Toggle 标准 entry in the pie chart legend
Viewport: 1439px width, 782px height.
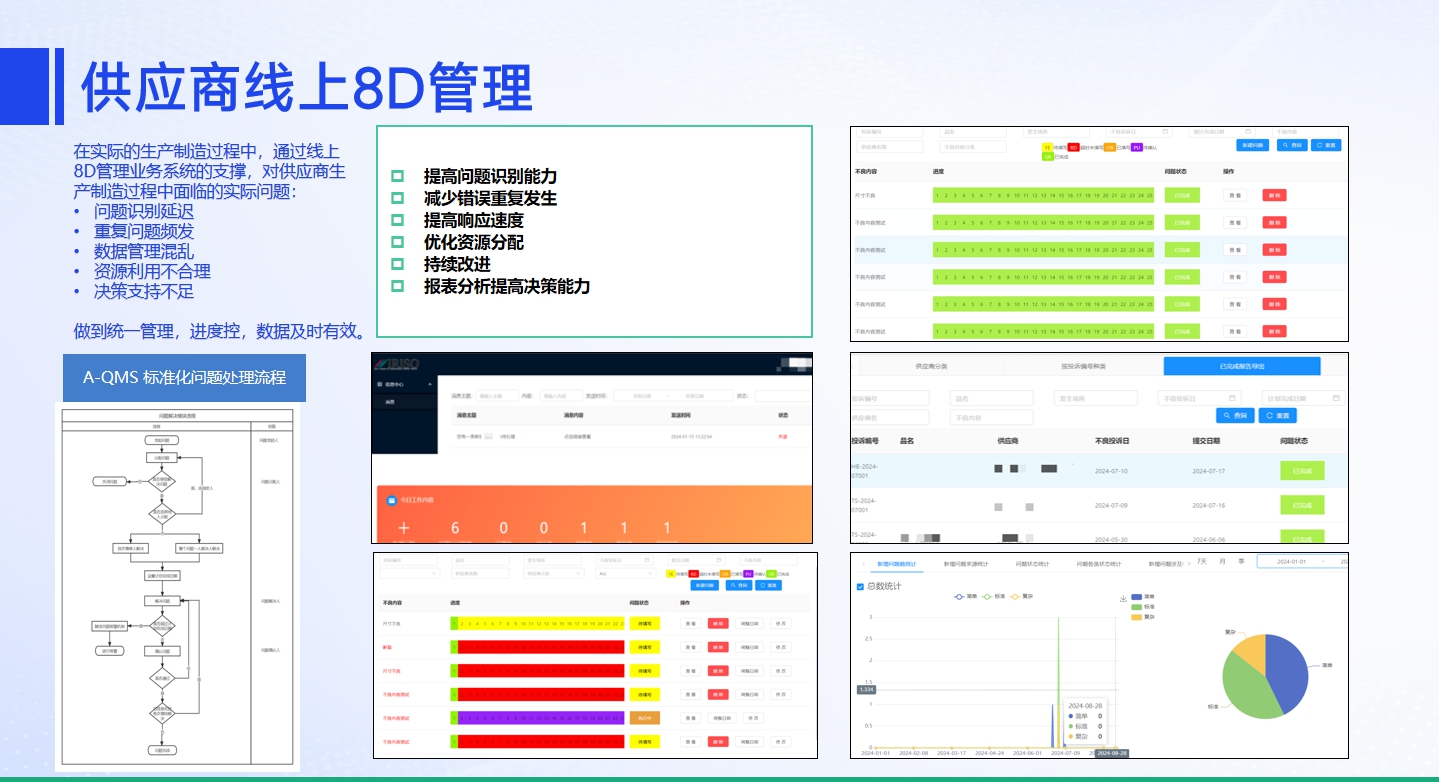pos(1144,606)
